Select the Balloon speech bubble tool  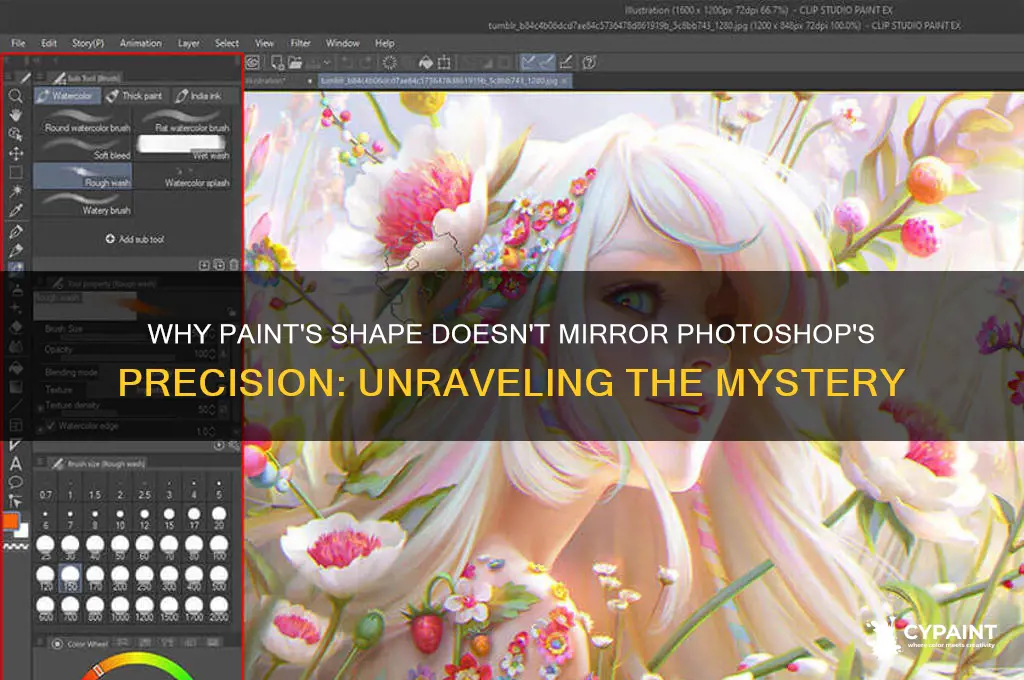click(x=16, y=483)
